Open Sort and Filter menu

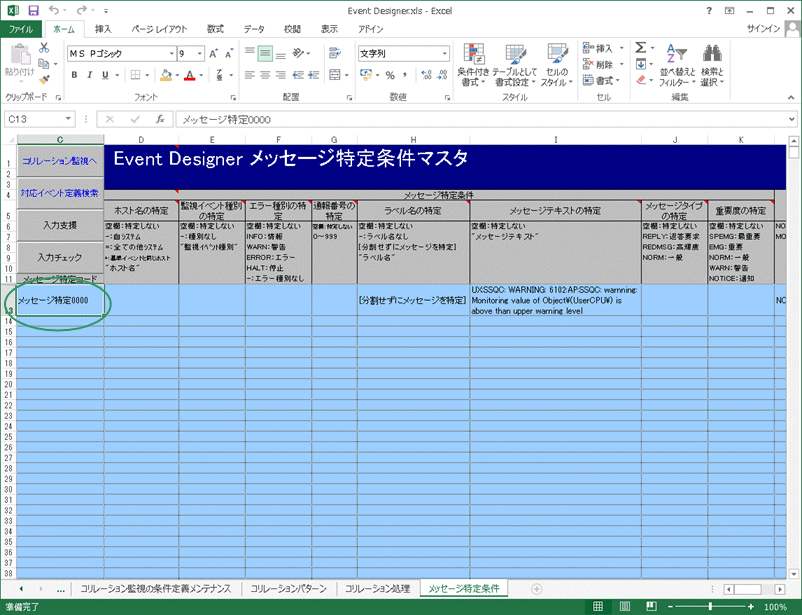(677, 65)
